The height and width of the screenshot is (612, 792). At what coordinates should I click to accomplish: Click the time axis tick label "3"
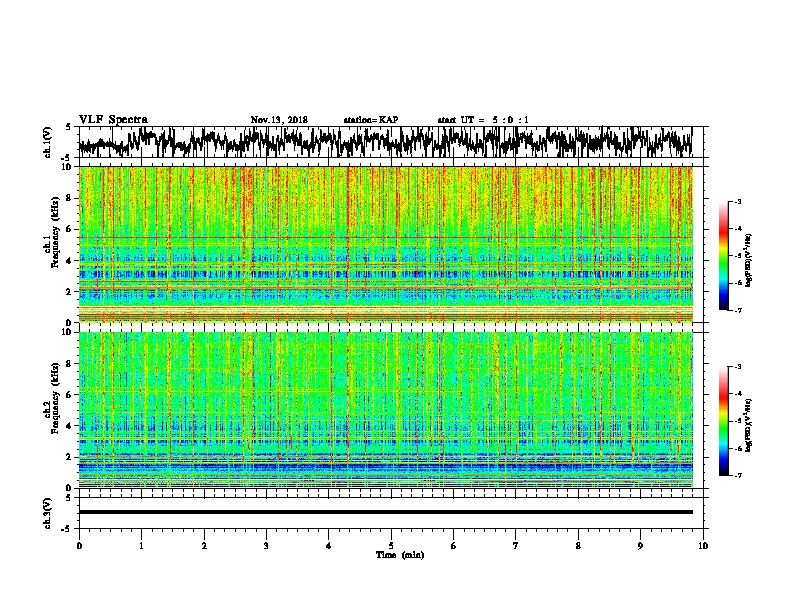[x=266, y=545]
